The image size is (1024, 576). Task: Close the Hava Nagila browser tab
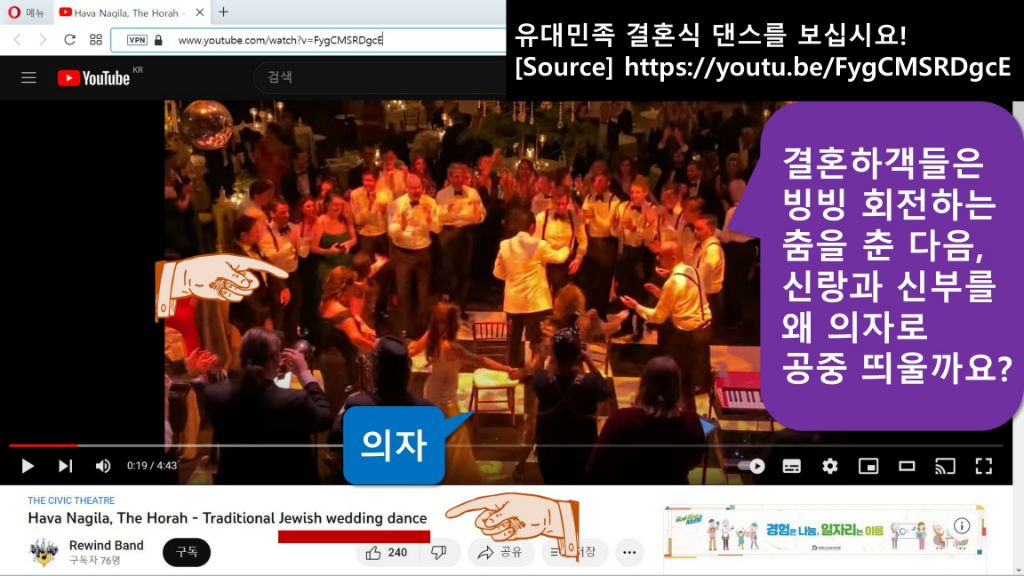click(x=200, y=12)
